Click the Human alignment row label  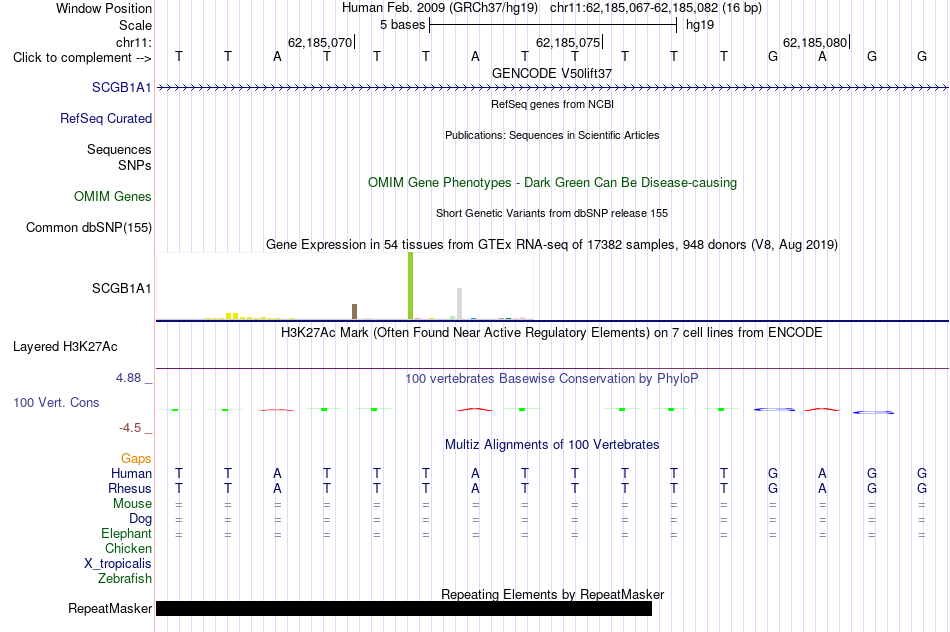click(131, 473)
